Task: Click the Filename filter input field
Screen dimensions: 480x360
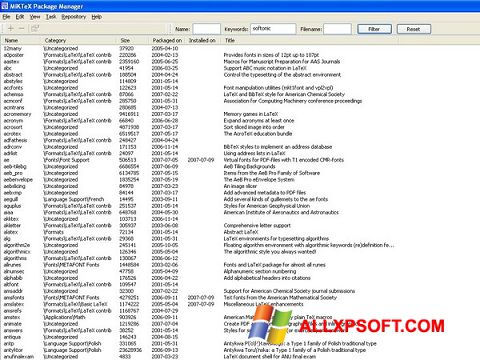Action: coord(337,29)
